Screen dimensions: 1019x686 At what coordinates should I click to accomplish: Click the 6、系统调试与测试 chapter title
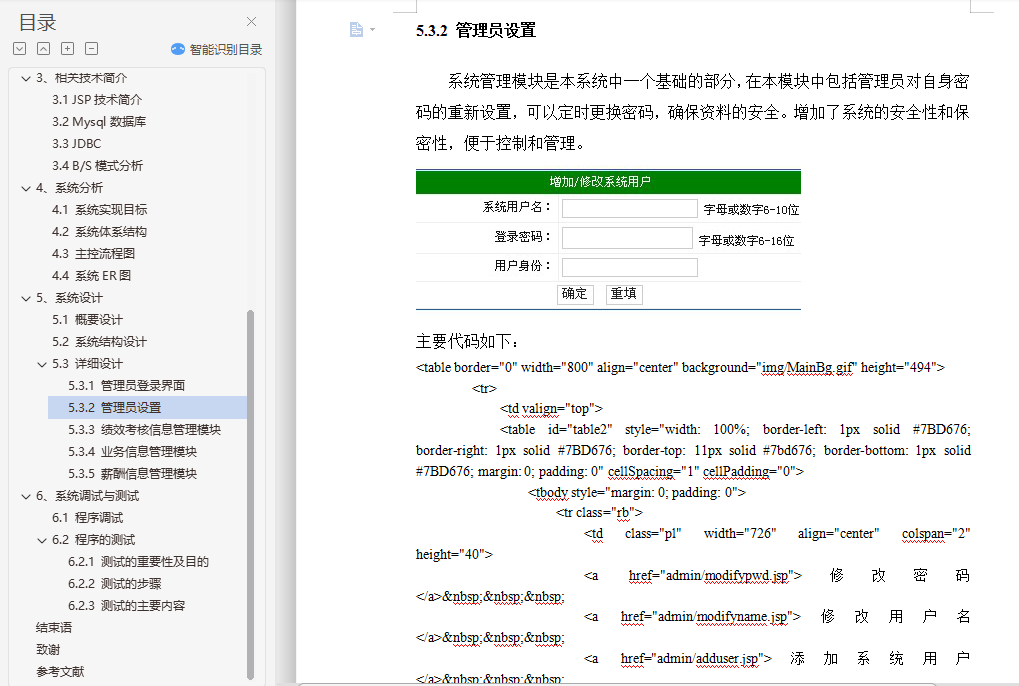point(87,496)
